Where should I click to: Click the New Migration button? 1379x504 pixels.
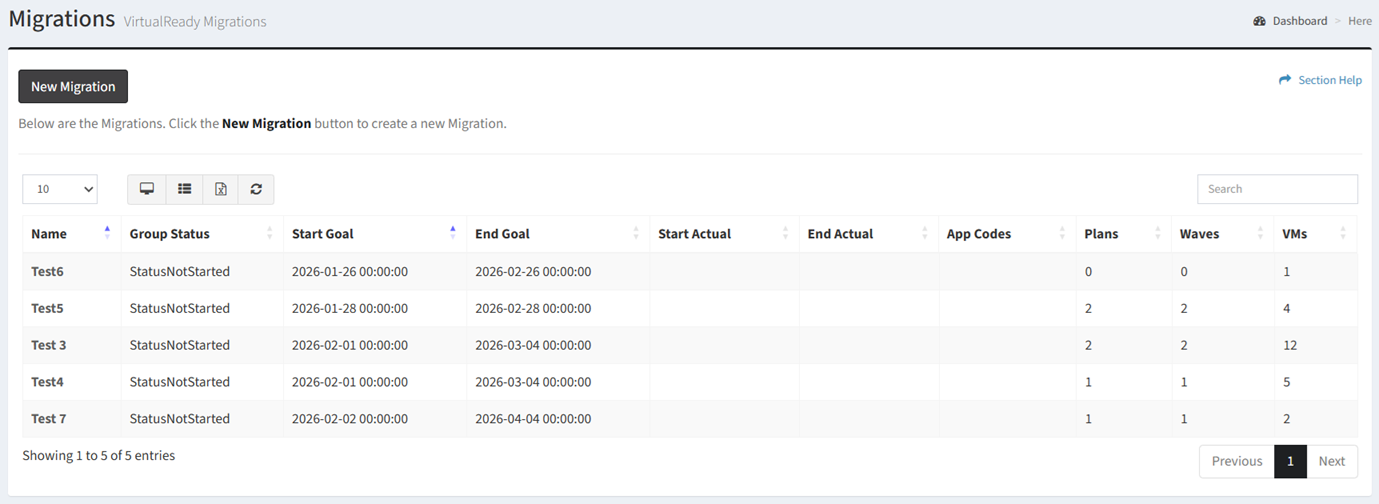click(73, 87)
